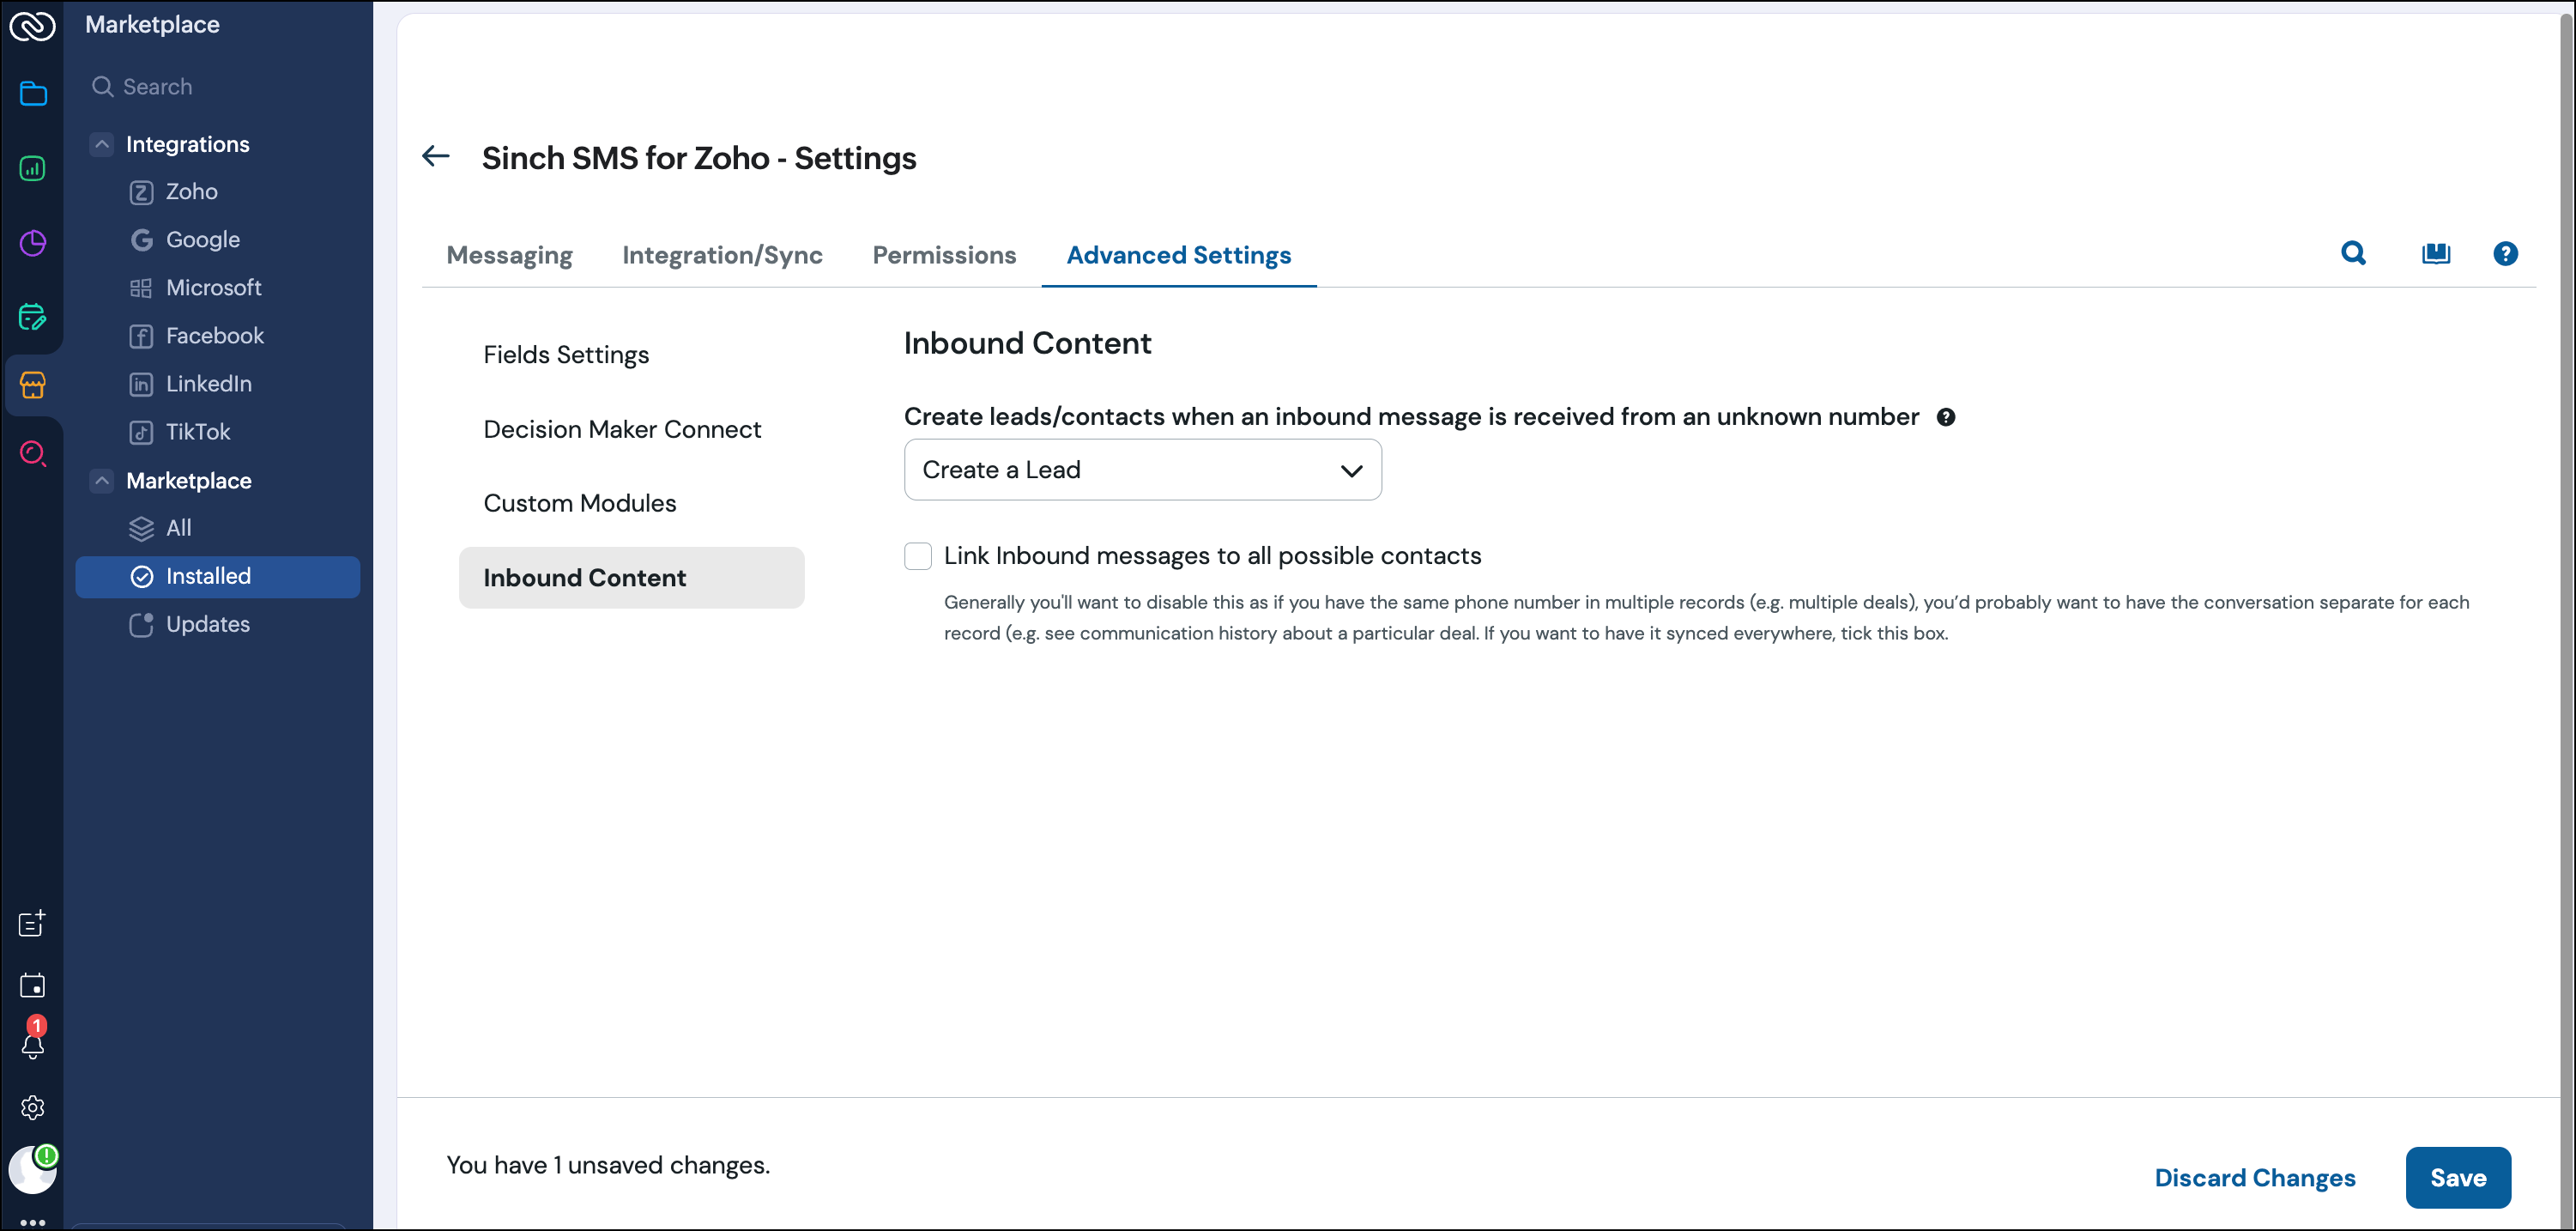
Task: Open the Create a Lead dropdown
Action: click(1142, 470)
